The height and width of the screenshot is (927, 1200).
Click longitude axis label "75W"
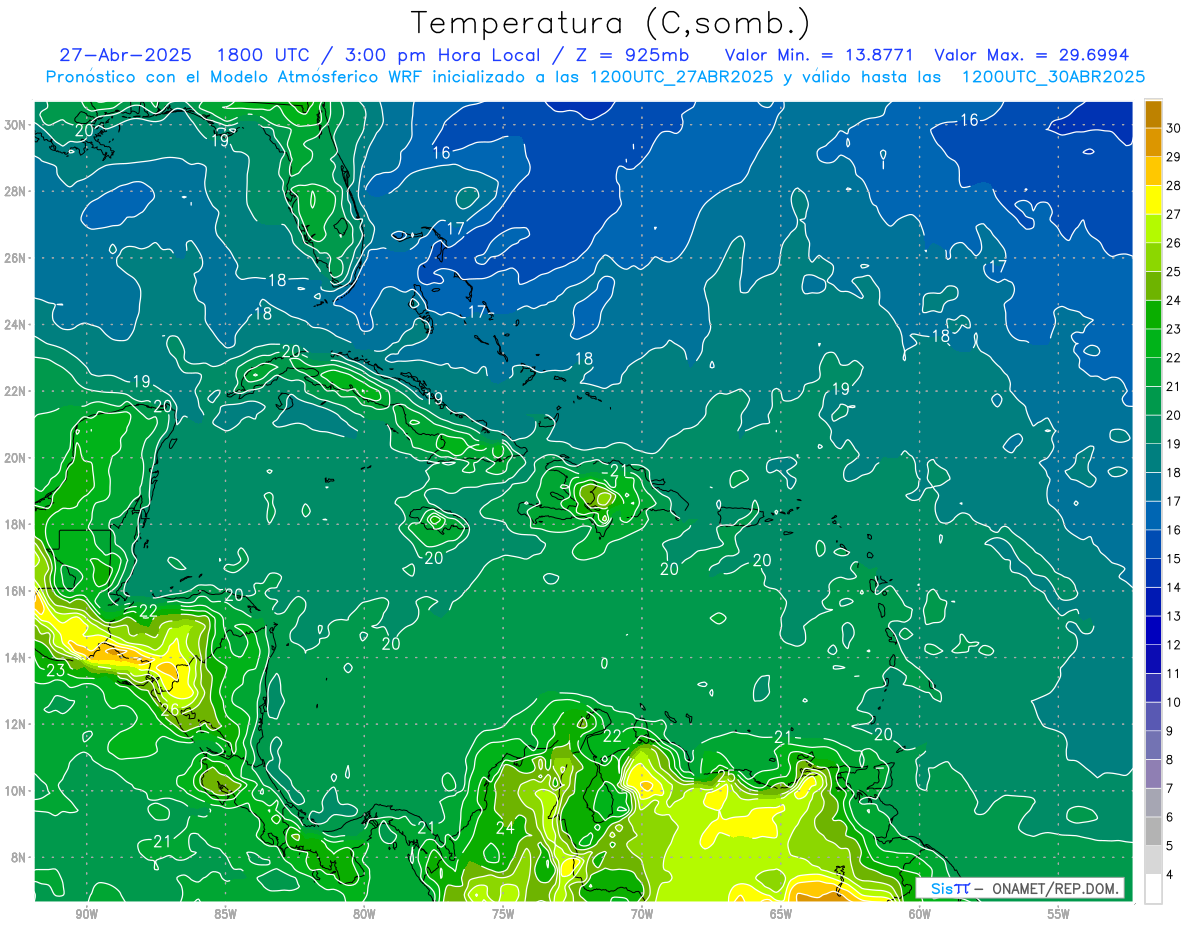(x=503, y=914)
